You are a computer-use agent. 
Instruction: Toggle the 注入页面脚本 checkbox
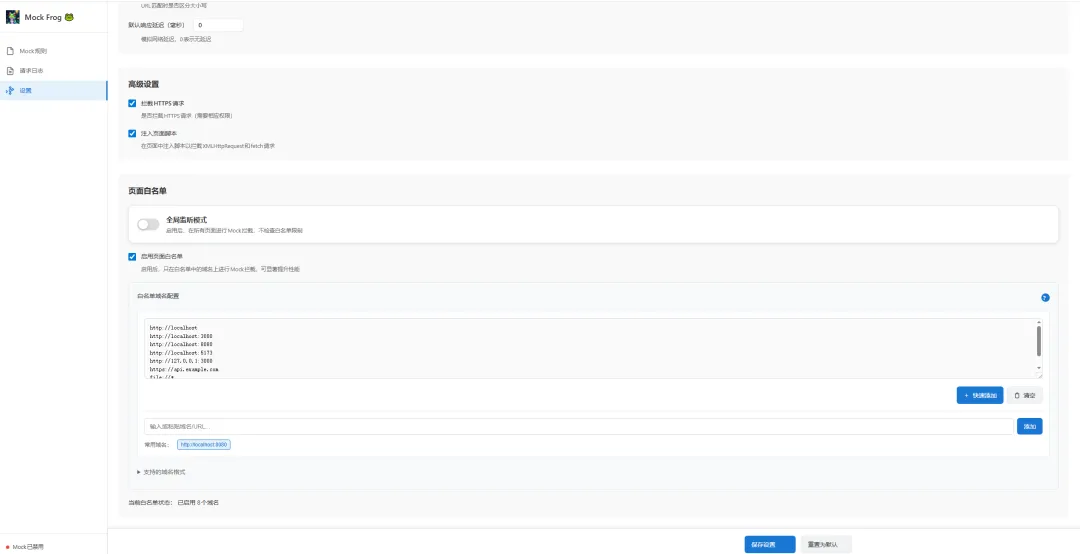(132, 134)
